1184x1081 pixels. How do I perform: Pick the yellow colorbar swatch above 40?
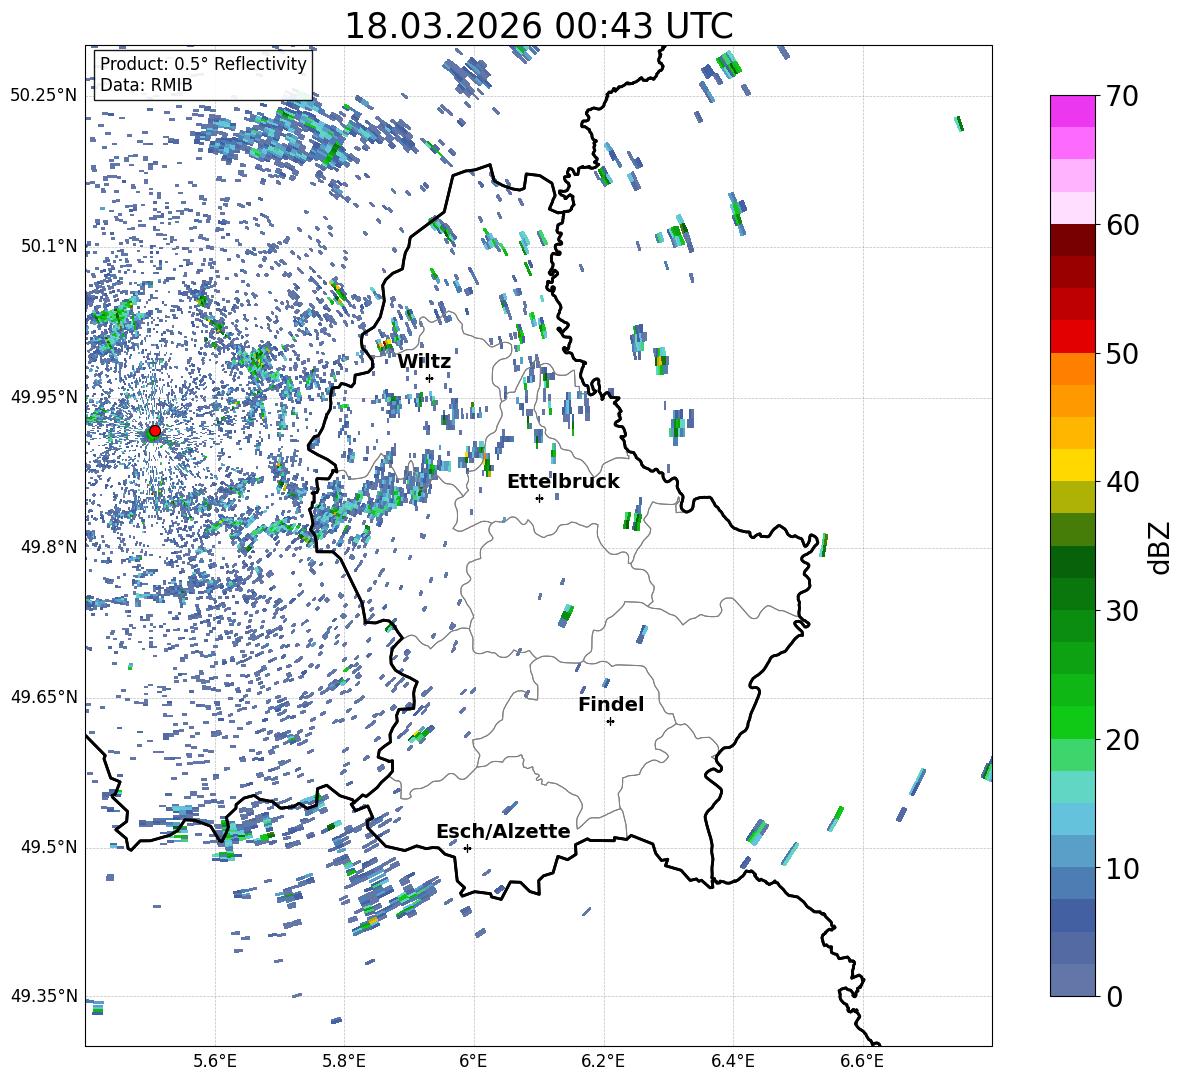click(x=1073, y=465)
